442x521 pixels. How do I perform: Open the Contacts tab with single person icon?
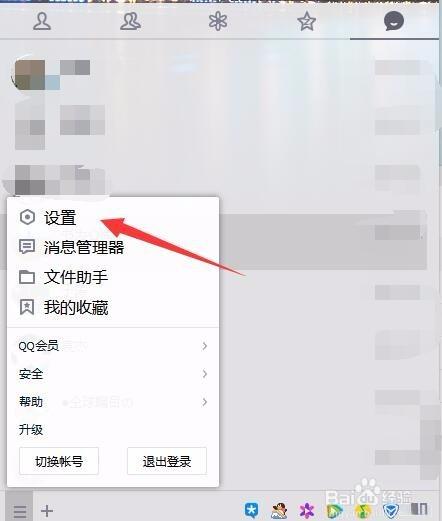point(42,21)
